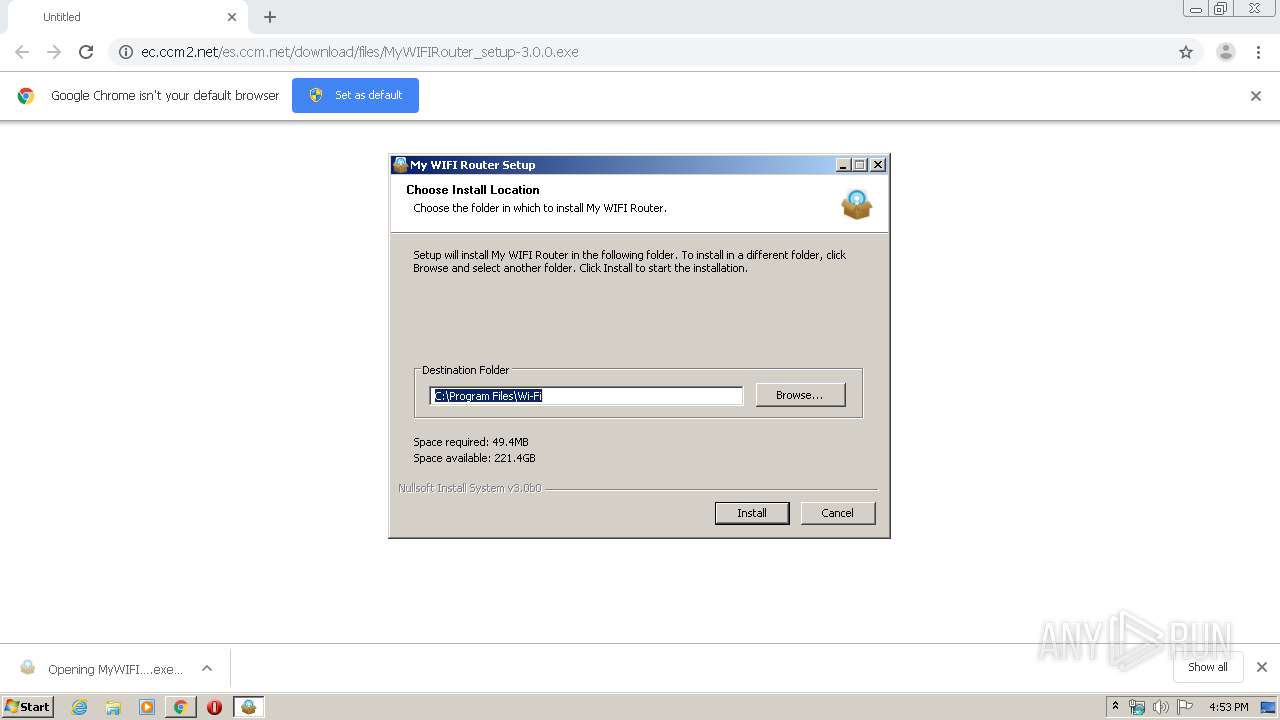Open the MyWIFI exe download item
The width and height of the screenshot is (1280, 720).
102,669
